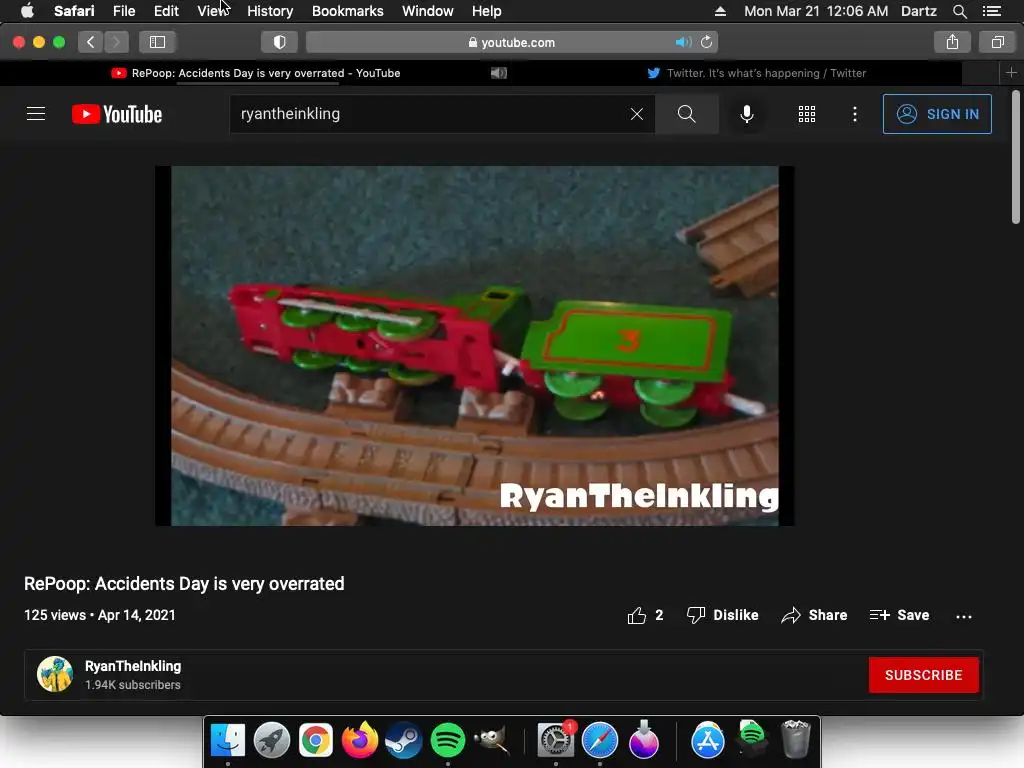The height and width of the screenshot is (768, 1024).
Task: Open the App Store from the Dock
Action: (x=708, y=740)
